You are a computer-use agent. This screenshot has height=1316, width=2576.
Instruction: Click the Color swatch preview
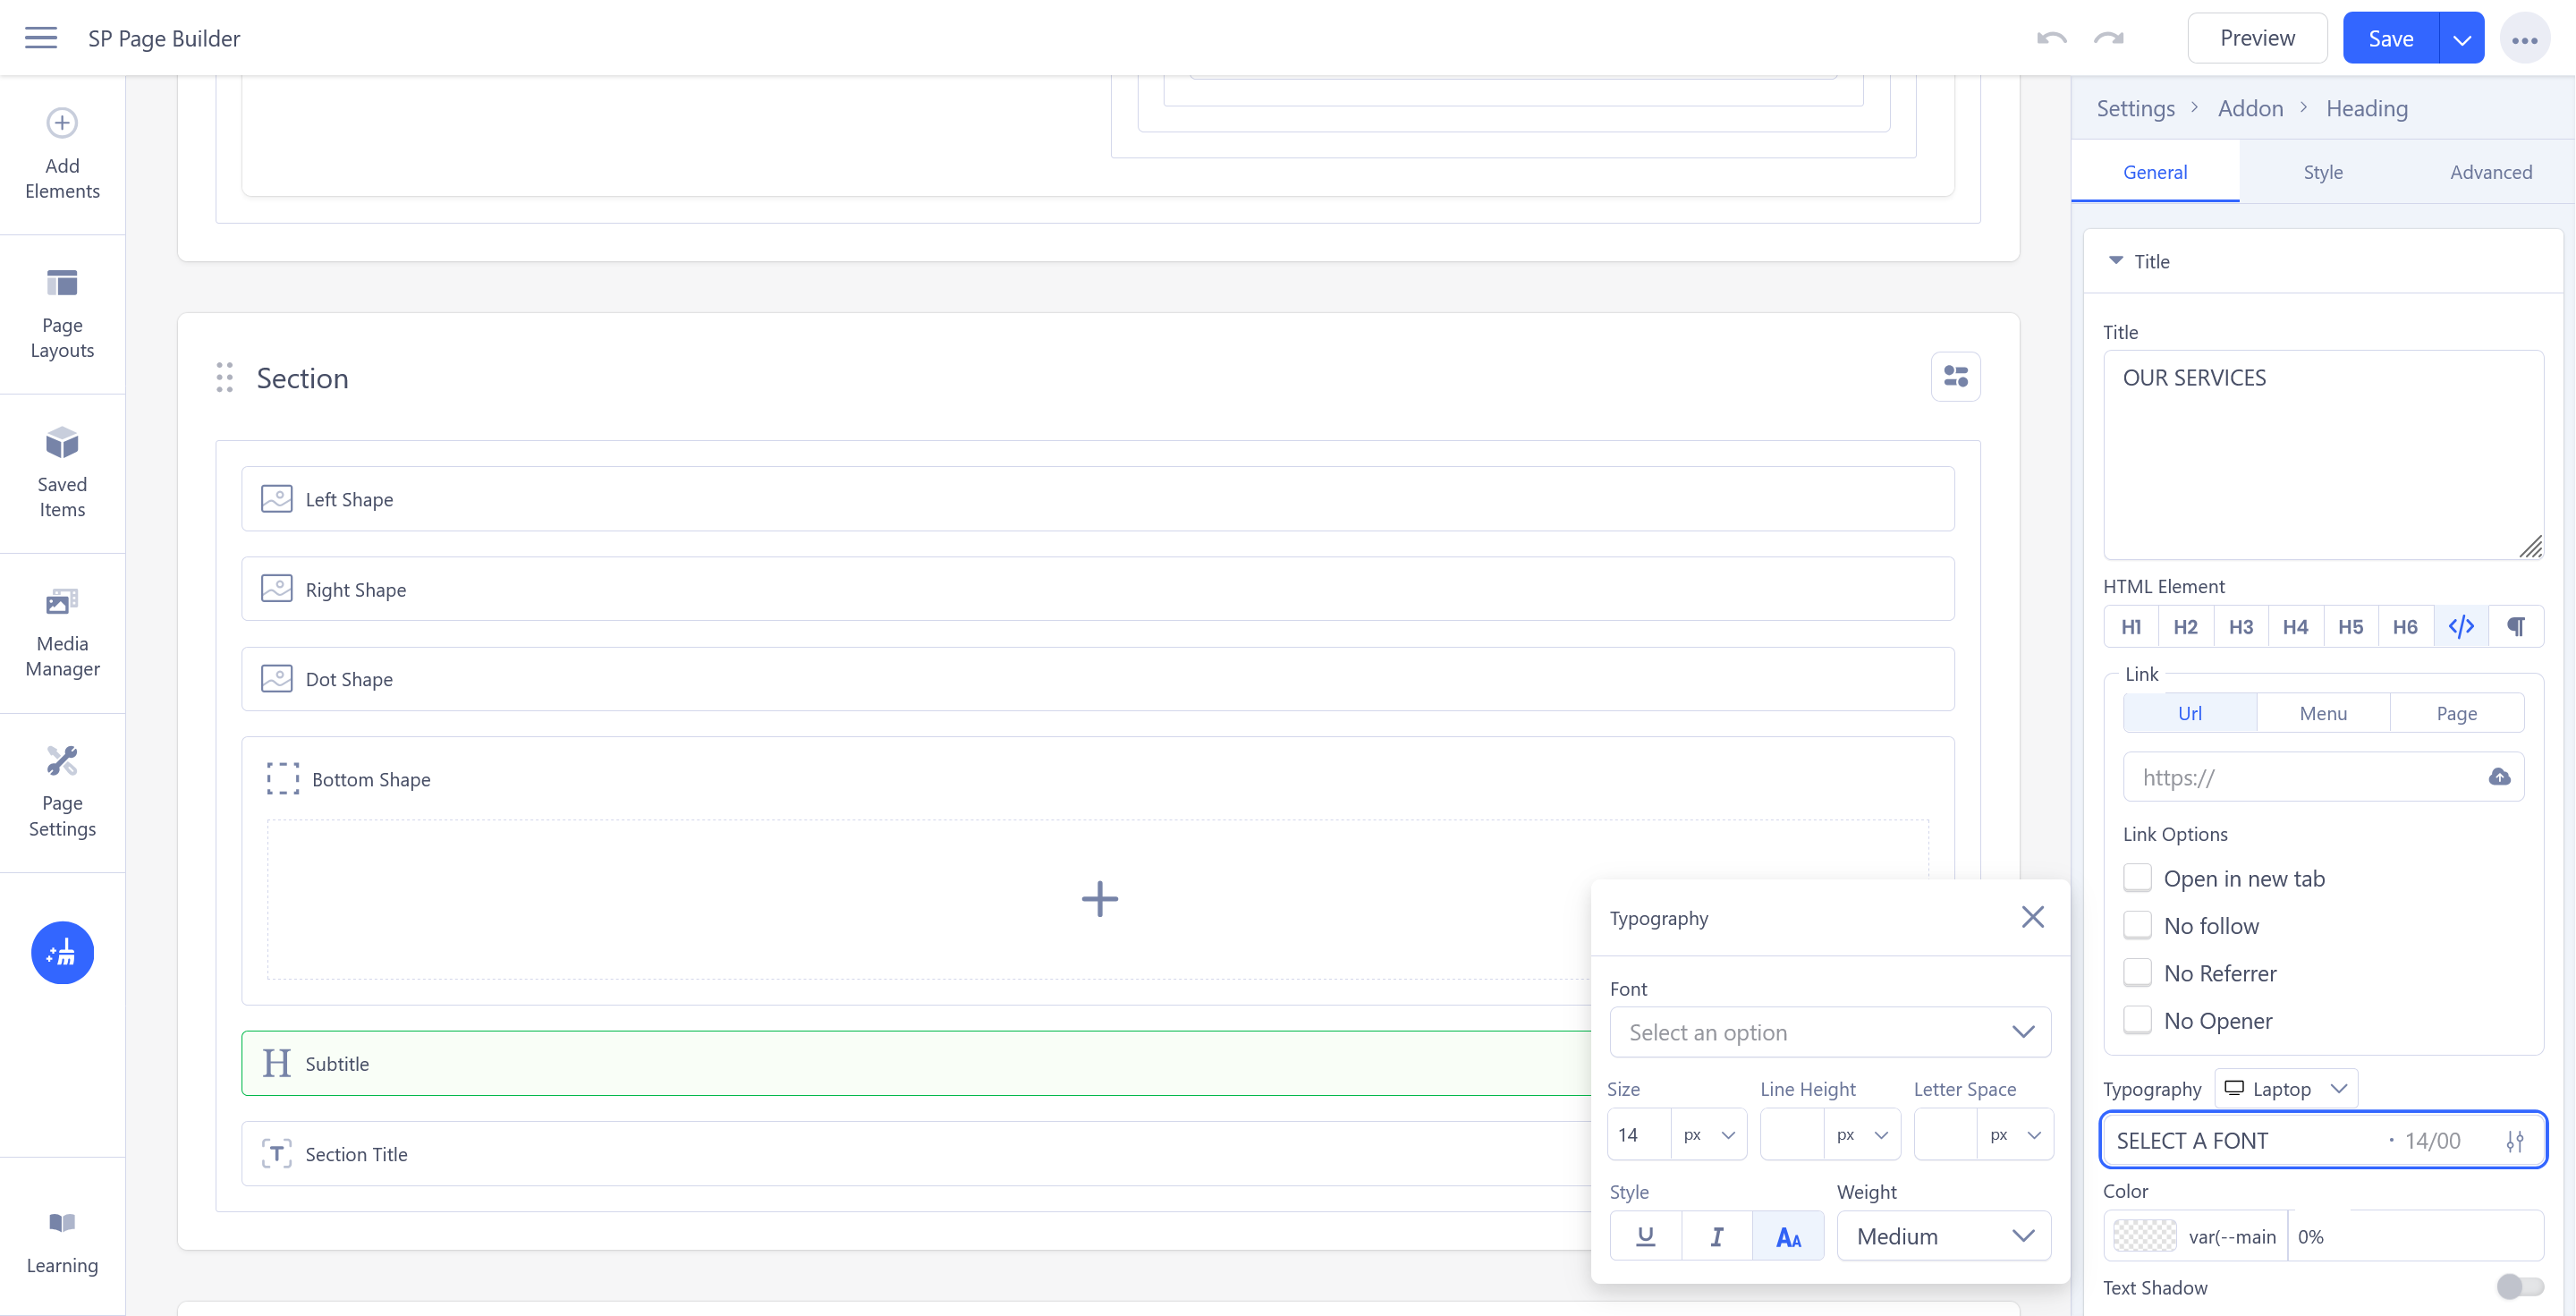pos(2144,1237)
